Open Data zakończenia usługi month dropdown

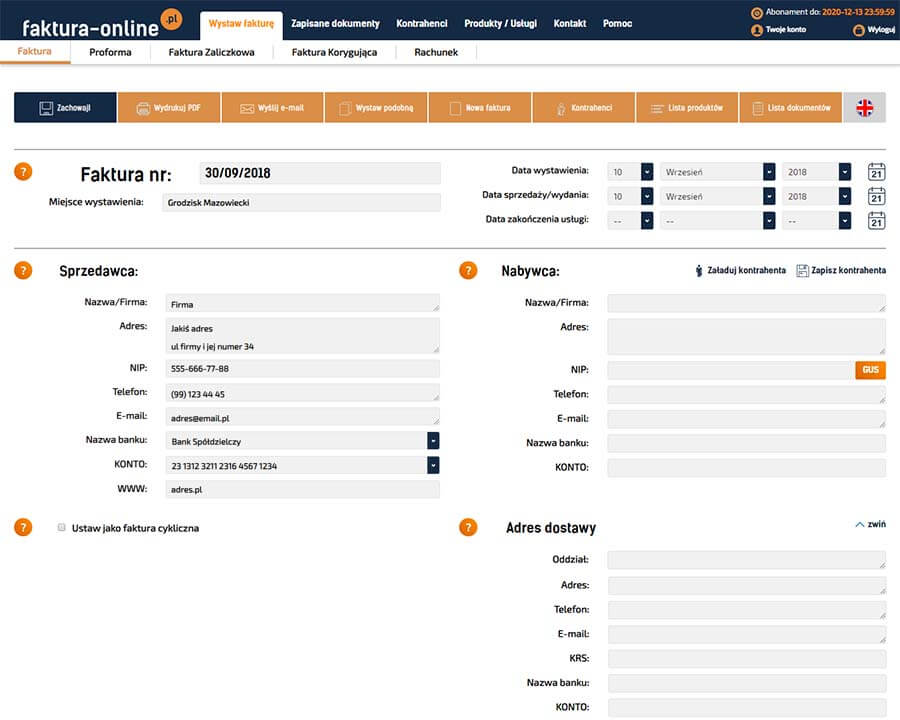pyautogui.click(x=717, y=220)
